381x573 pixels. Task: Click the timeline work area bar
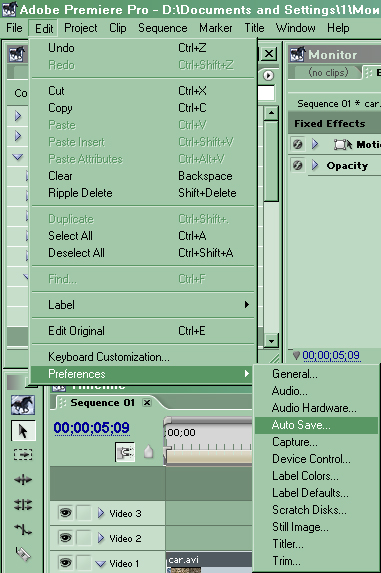(209, 457)
